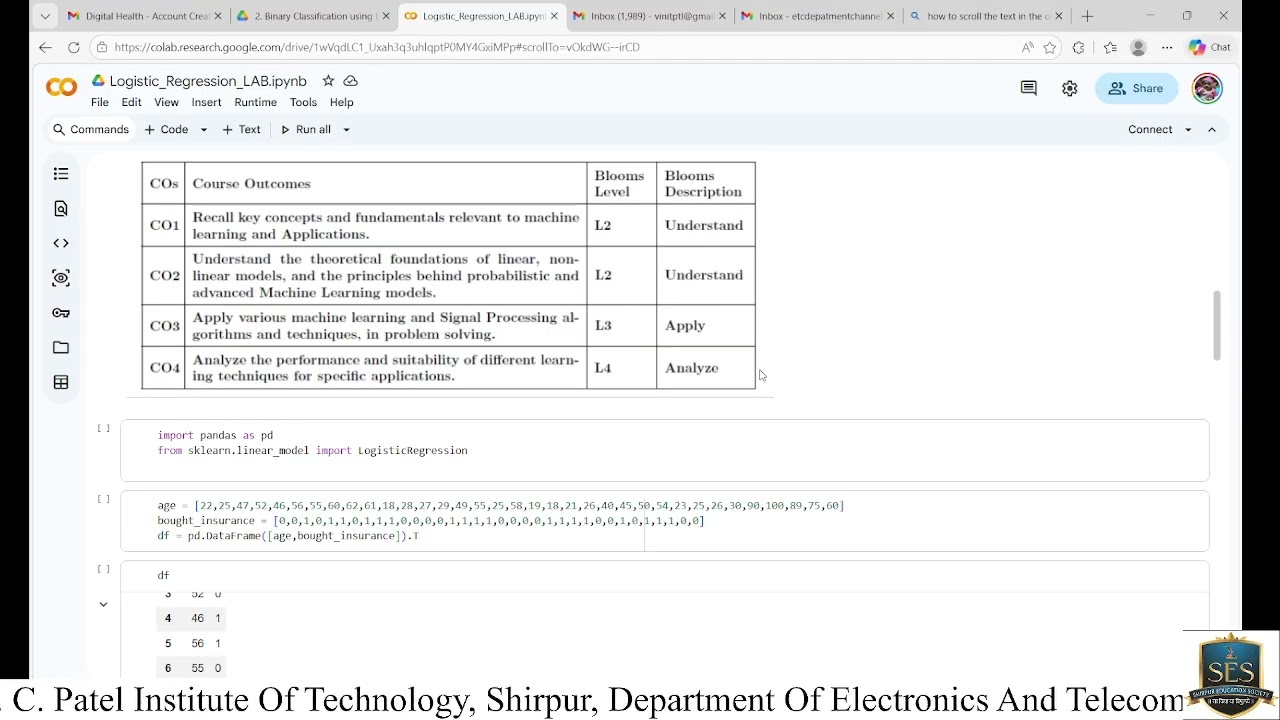Run the age and bought_insurance cell
Image resolution: width=1280 pixels, height=720 pixels.
point(103,498)
